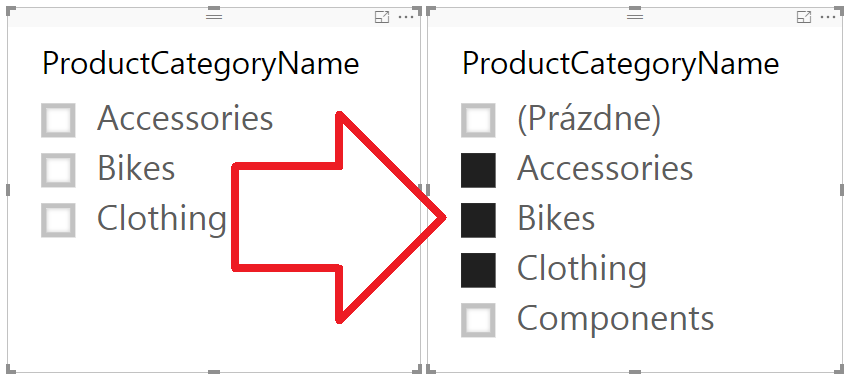
Task: Check Clothing in the left slicer
Action: coord(58,220)
